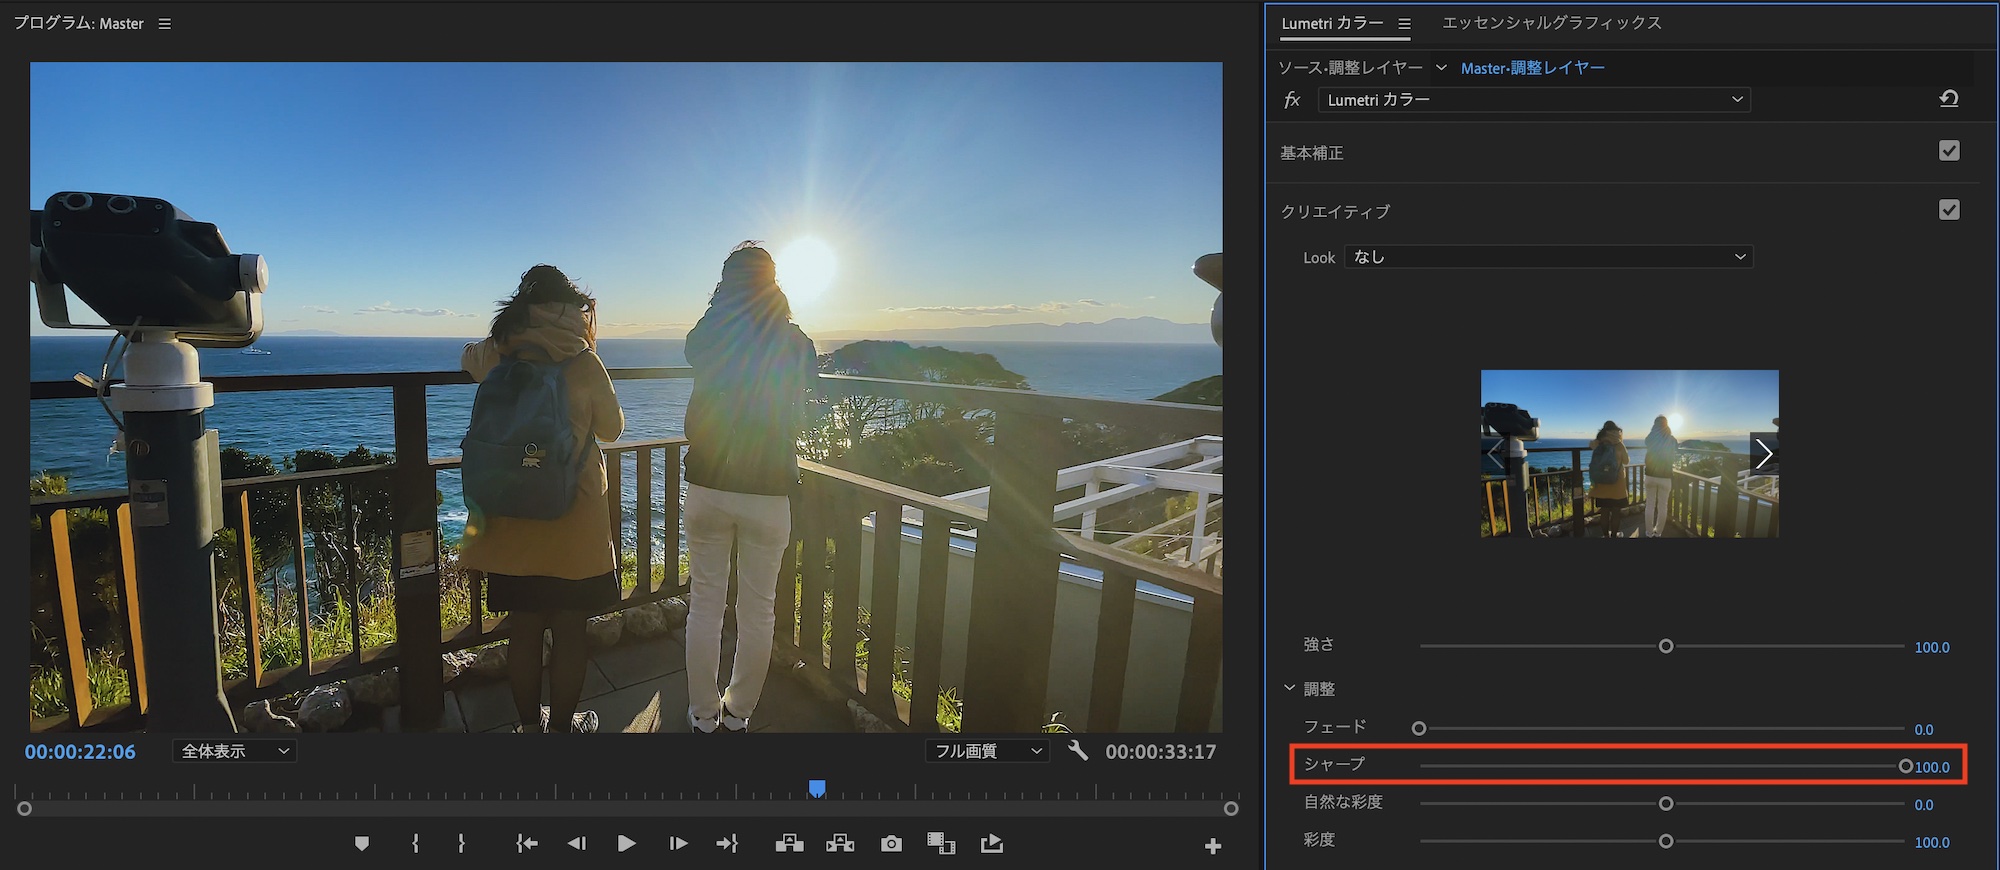Open the Lumetri カラー effect dropdown

pyautogui.click(x=1534, y=100)
